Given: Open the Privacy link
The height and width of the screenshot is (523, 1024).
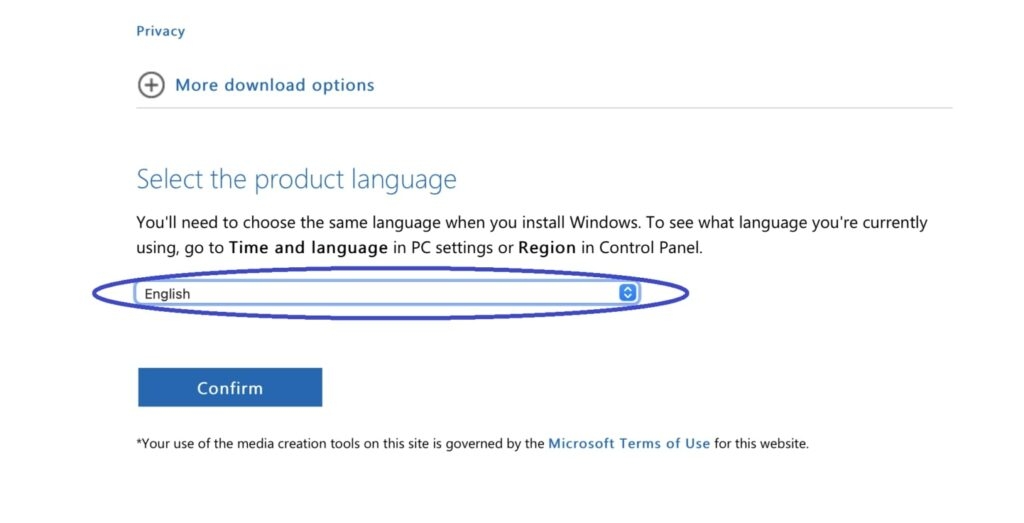Looking at the screenshot, I should pos(161,31).
